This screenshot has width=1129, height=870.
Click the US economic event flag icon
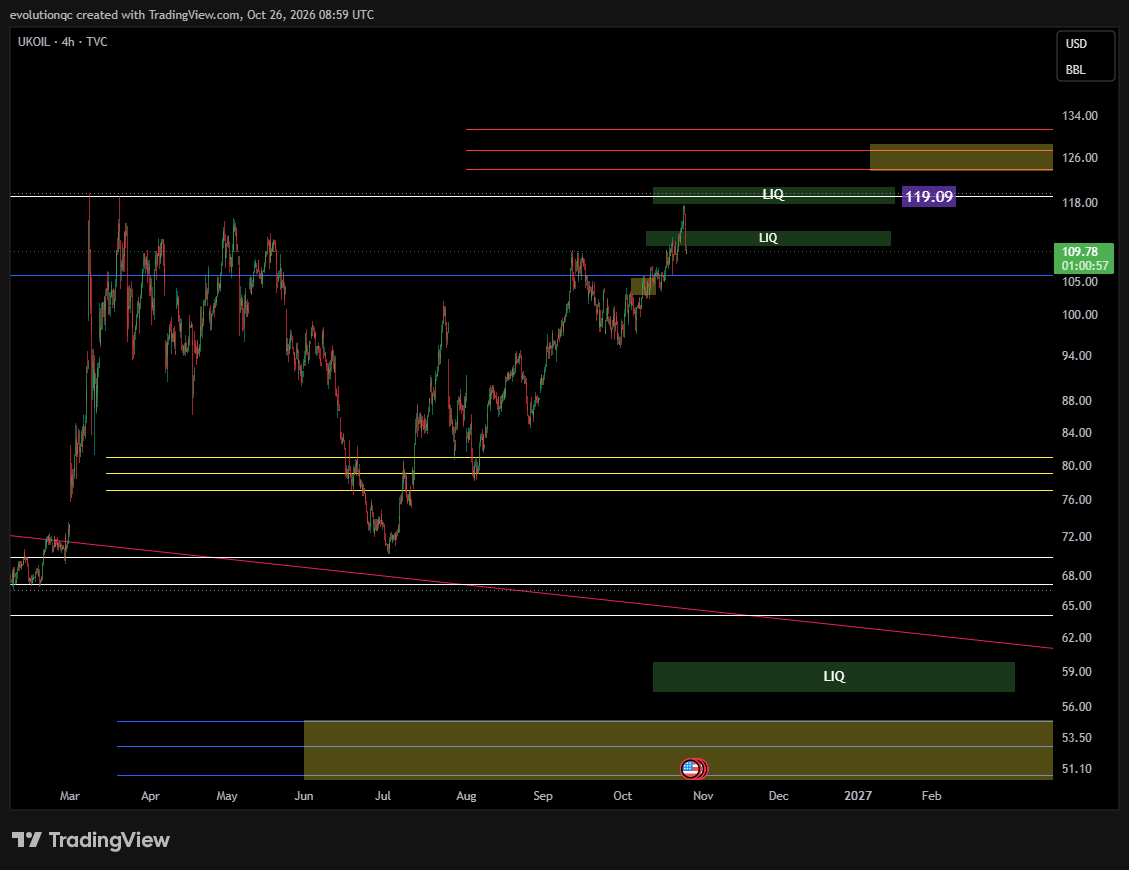690,768
